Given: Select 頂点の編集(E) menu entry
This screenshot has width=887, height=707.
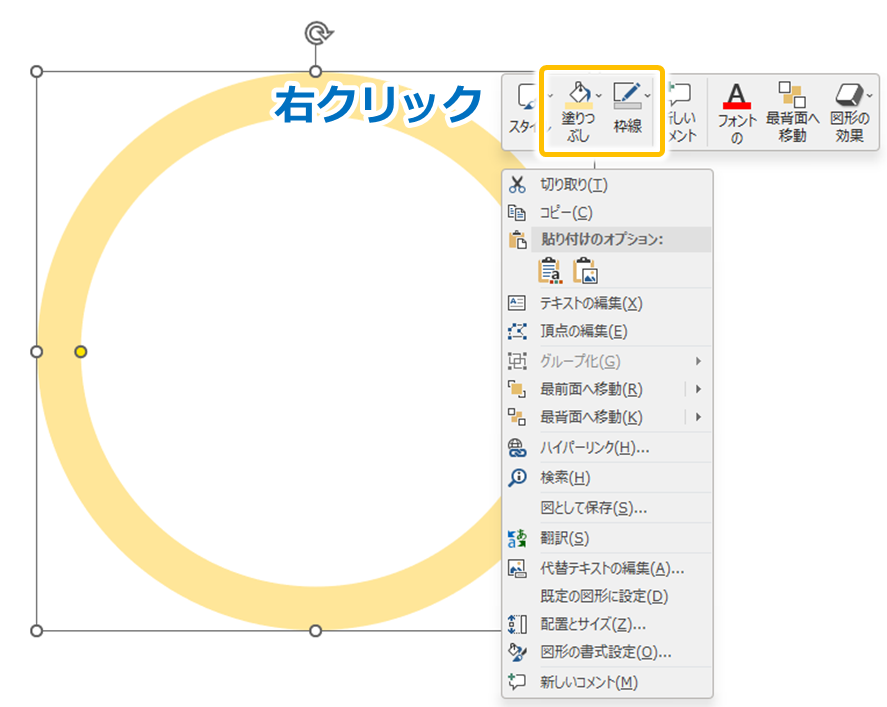Looking at the screenshot, I should point(584,331).
